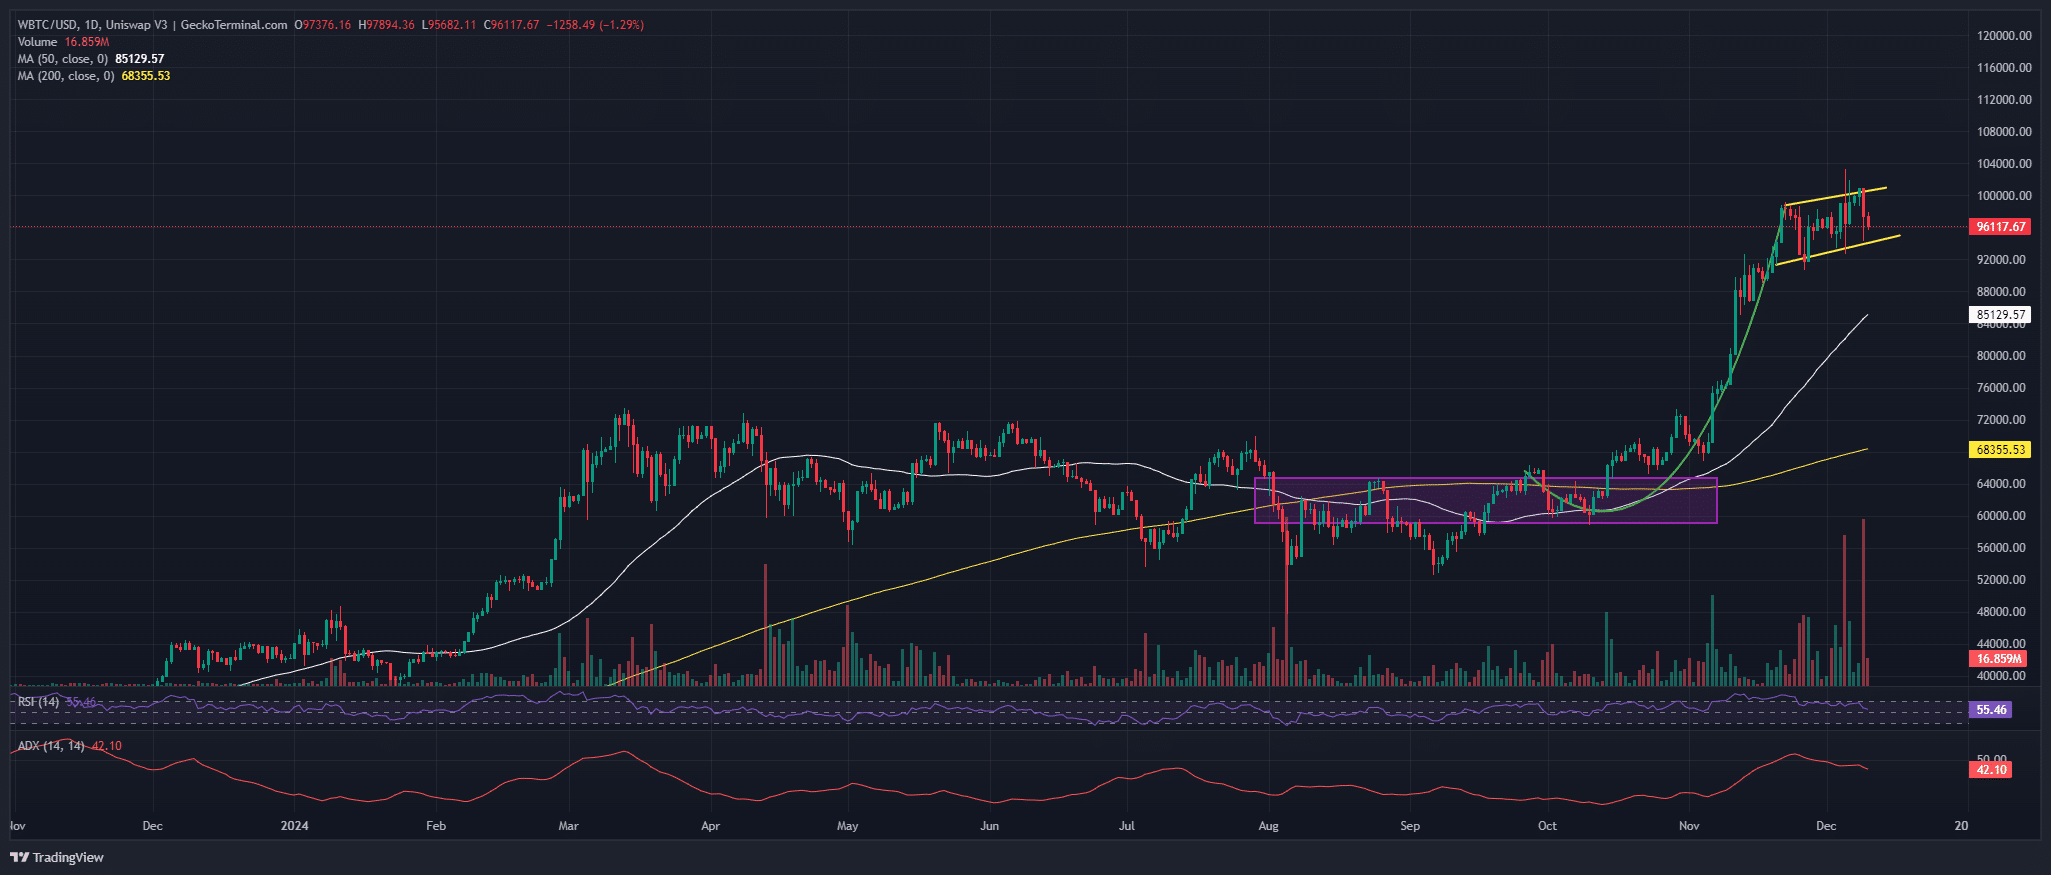2051x875 pixels.
Task: Click the 112000.00 price axis label
Action: pos(2004,100)
